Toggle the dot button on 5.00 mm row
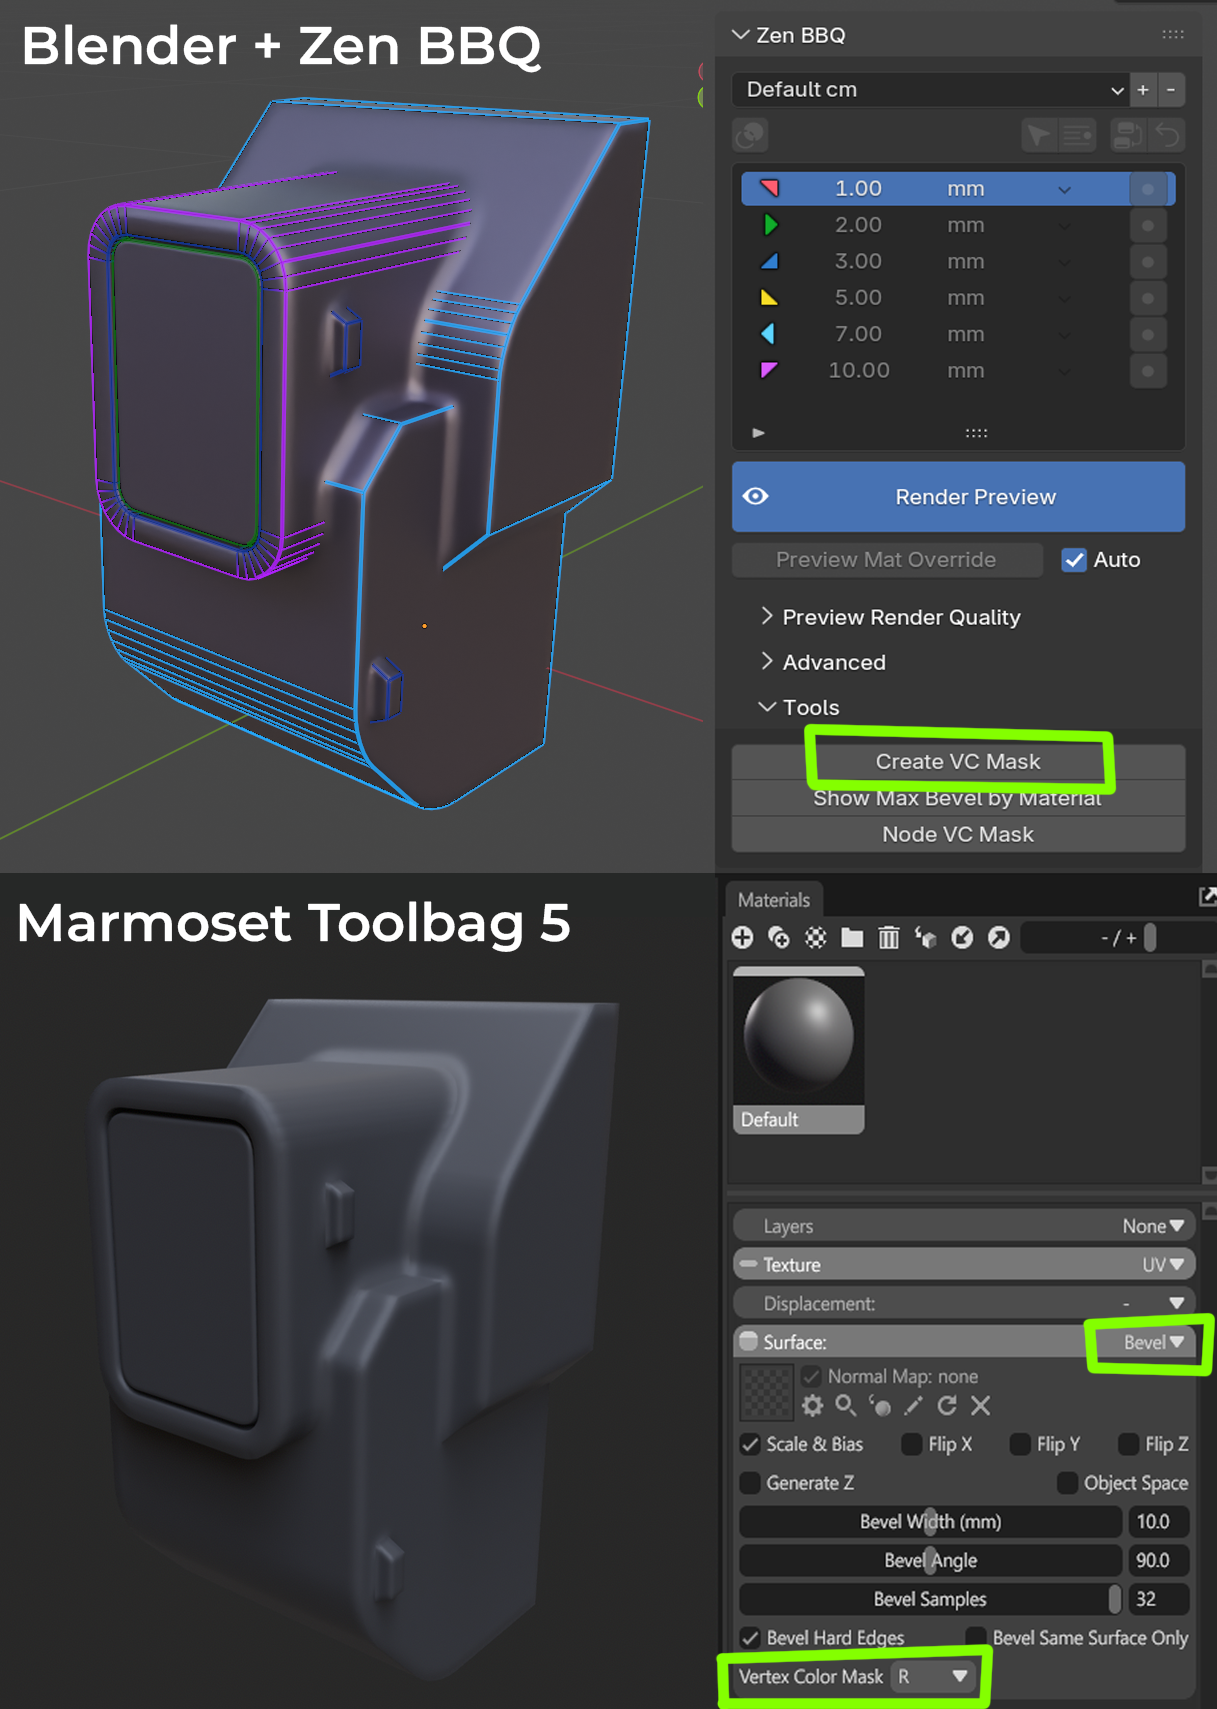The width and height of the screenshot is (1217, 1709). [x=1148, y=298]
